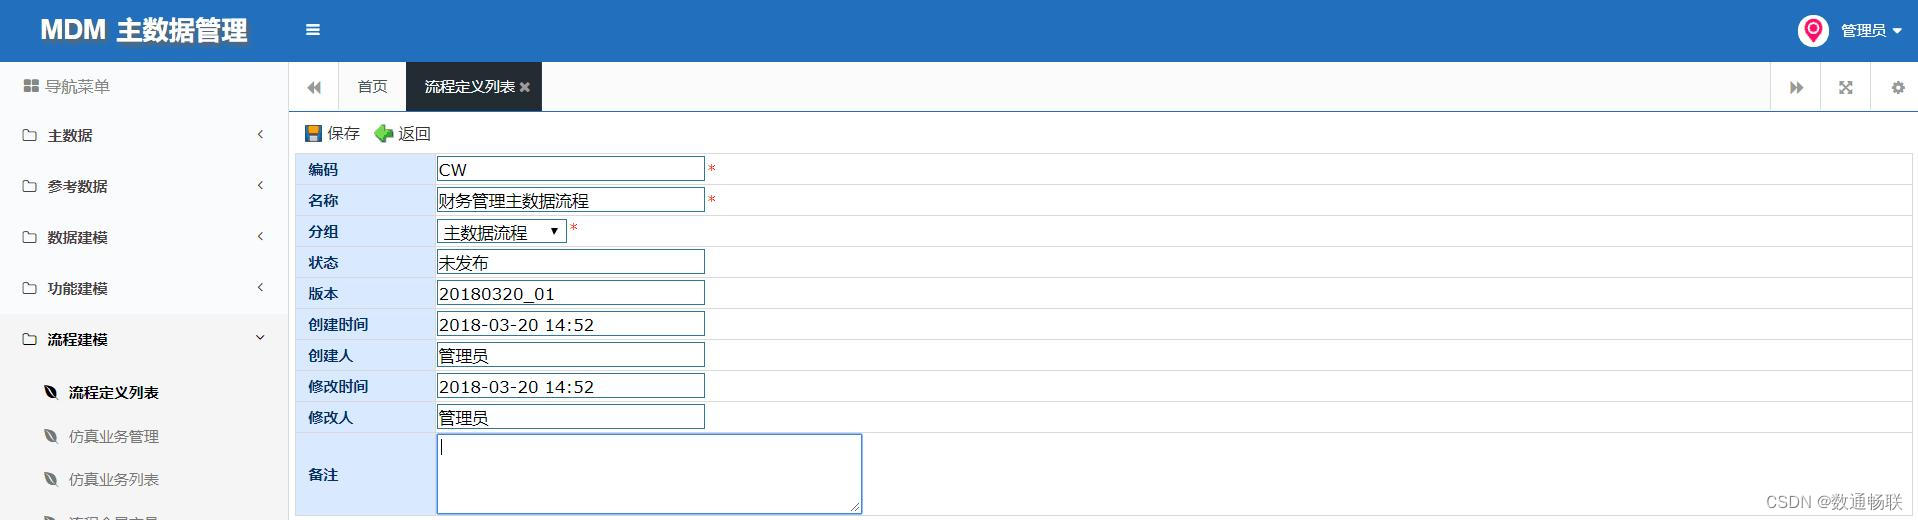Click the save disk icon
The height and width of the screenshot is (520, 1918).
click(x=314, y=133)
